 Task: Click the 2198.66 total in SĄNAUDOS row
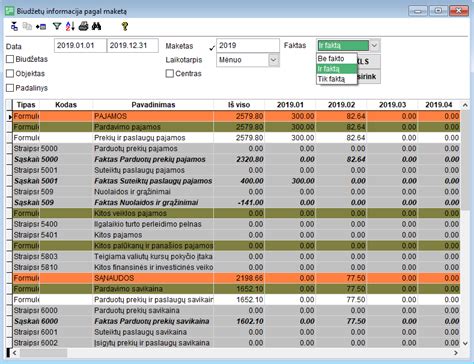(250, 278)
